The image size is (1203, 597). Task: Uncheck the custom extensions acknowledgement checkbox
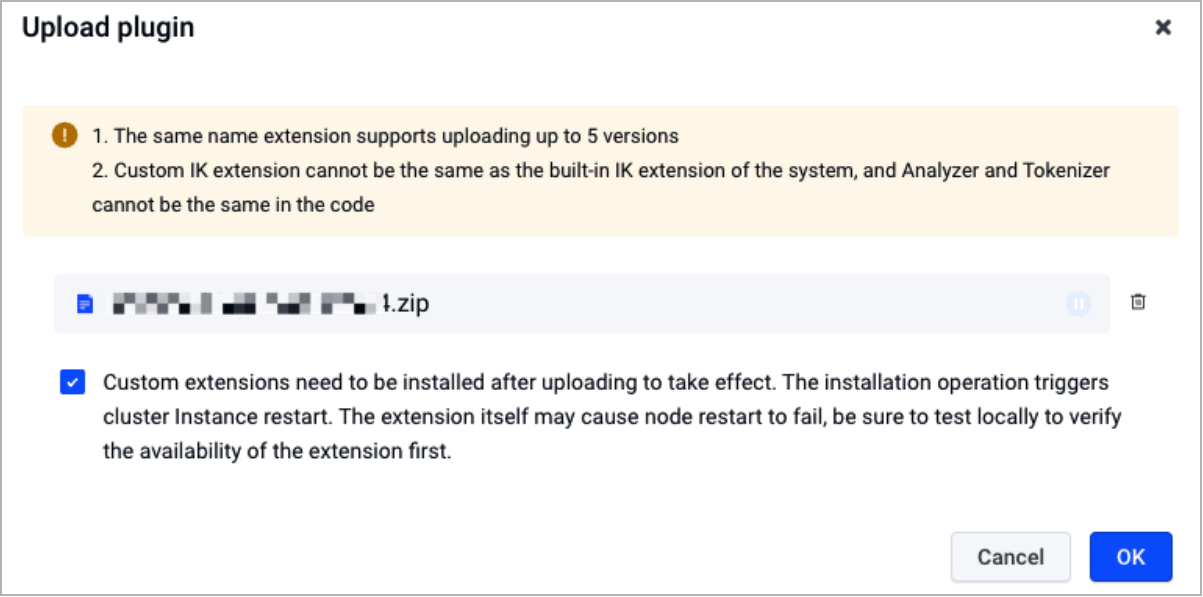coord(72,382)
